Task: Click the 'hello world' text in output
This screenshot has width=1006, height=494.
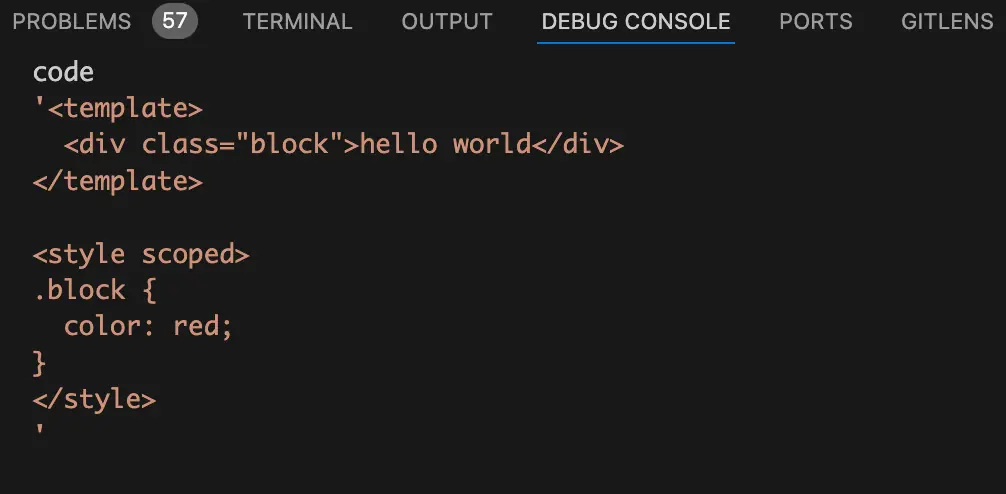Action: pos(445,144)
